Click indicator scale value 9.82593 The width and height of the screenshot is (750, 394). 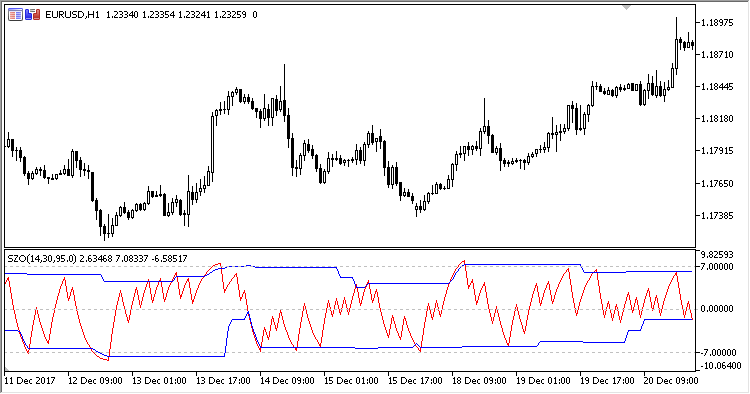(717, 254)
